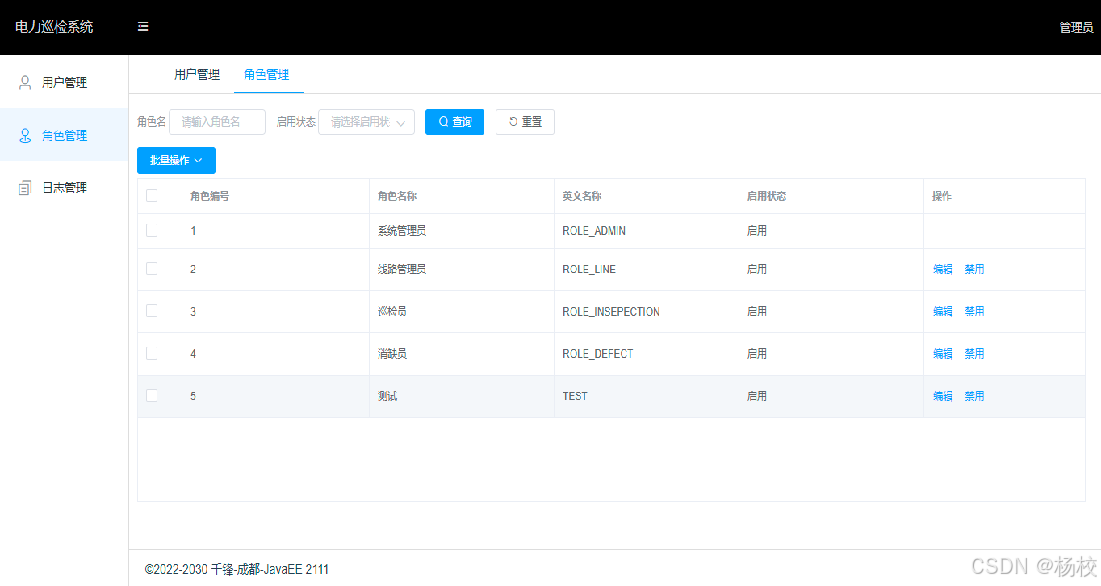Screen dimensions: 1101x586
Task: Click the 角色管理 sidebar role icon
Action: [x=25, y=135]
